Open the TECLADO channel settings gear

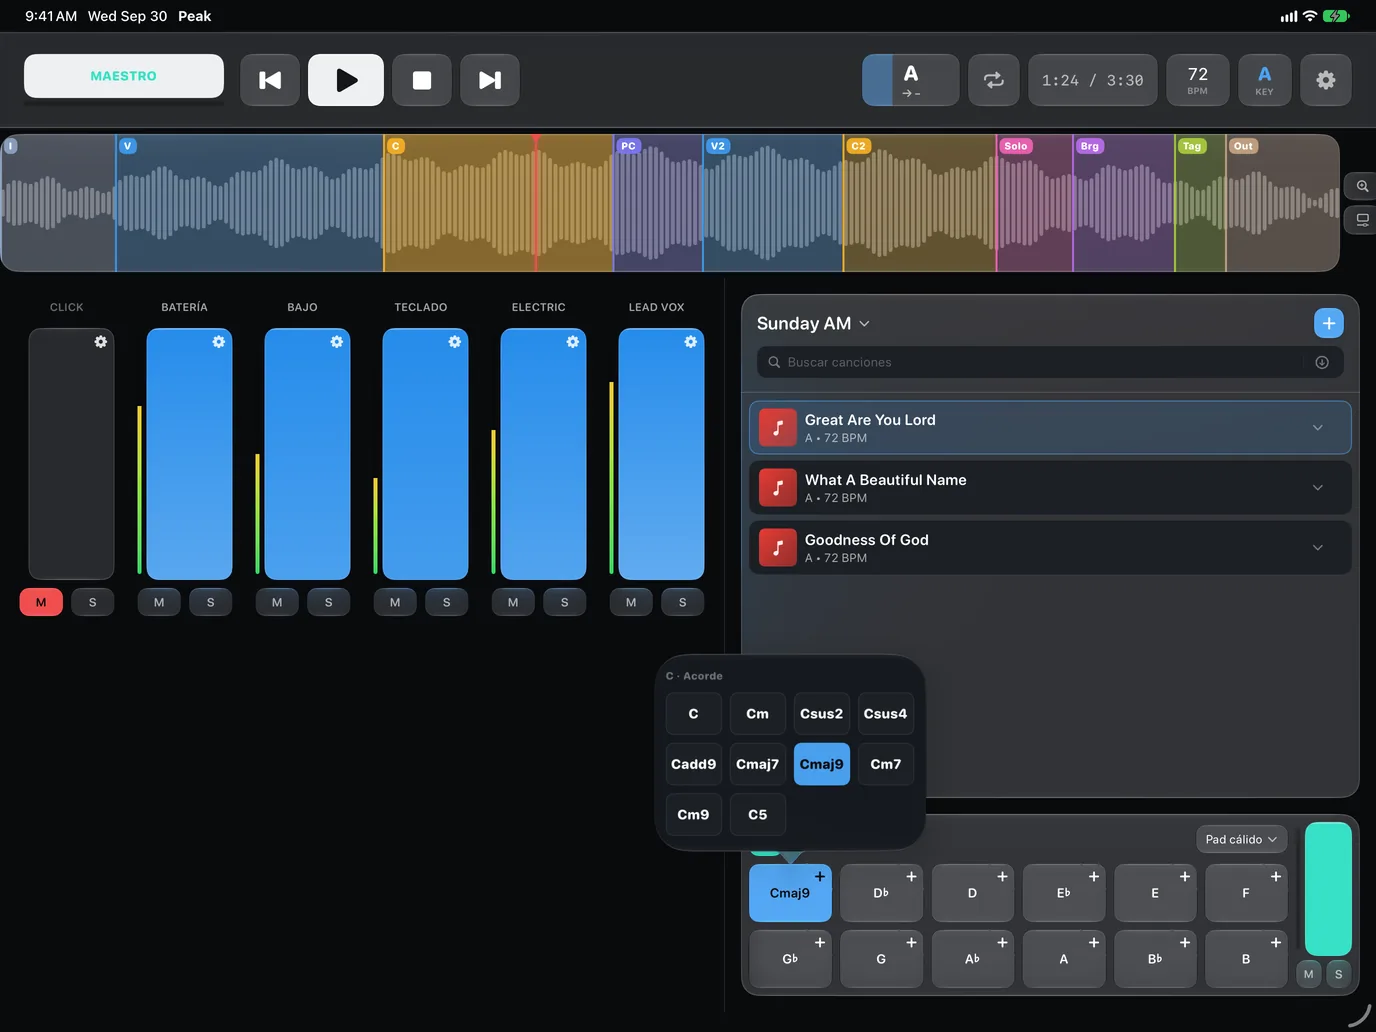point(455,342)
